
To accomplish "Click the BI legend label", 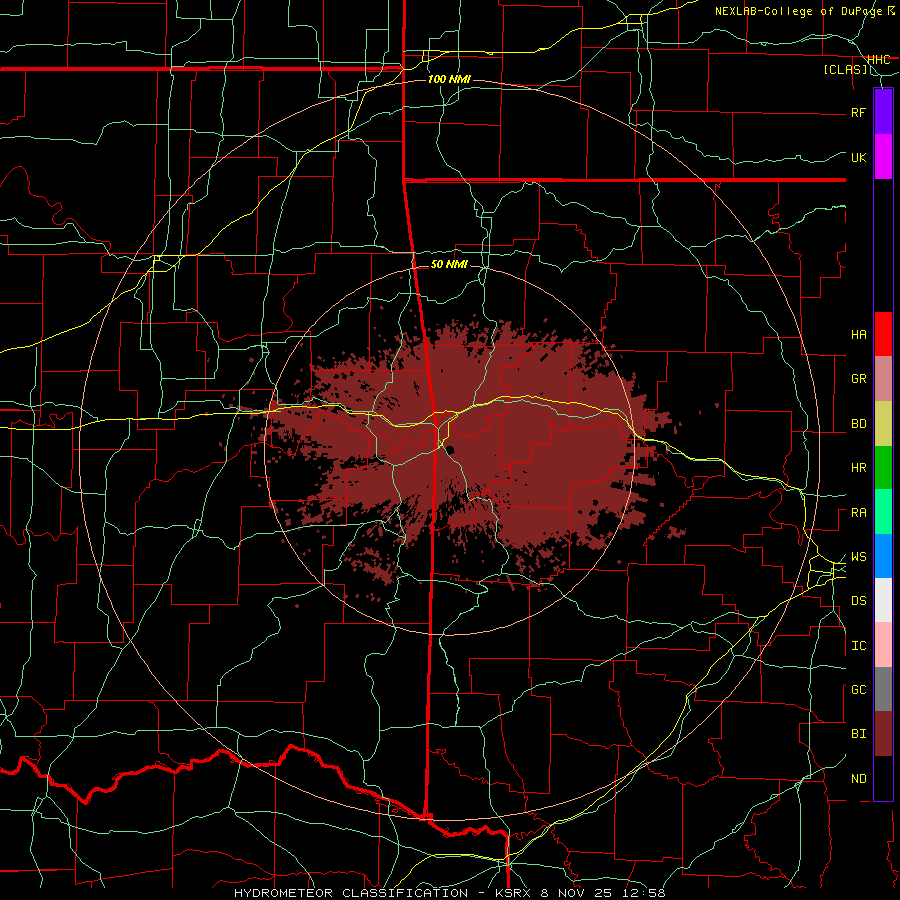I will 858,734.
